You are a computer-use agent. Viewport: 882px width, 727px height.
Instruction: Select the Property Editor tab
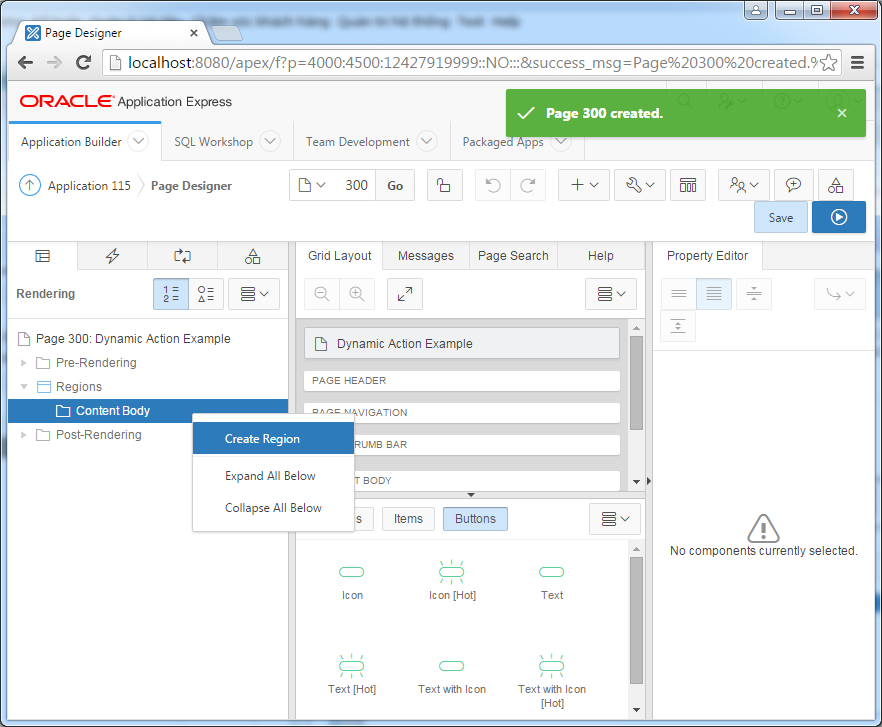708,256
